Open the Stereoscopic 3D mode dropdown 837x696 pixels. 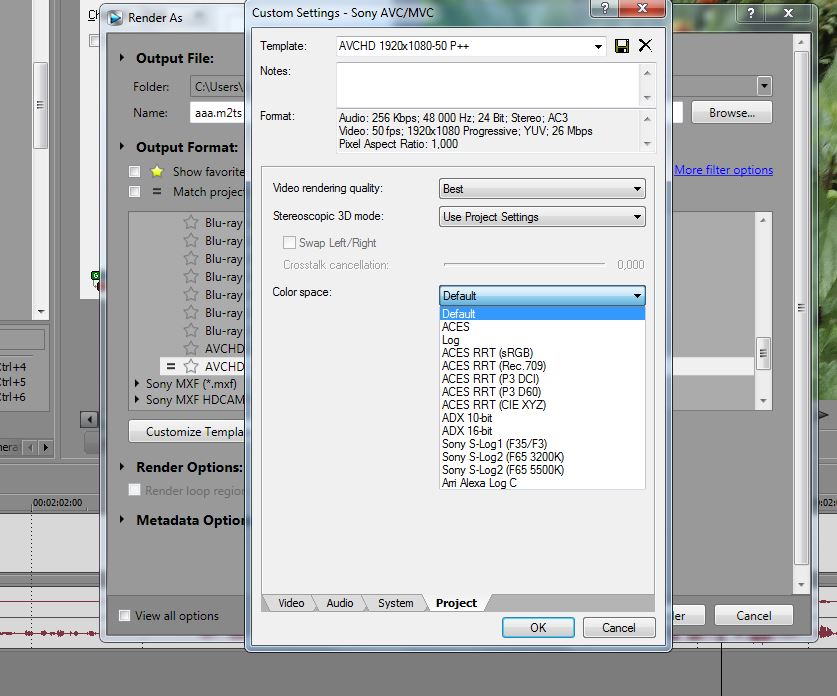(542, 217)
